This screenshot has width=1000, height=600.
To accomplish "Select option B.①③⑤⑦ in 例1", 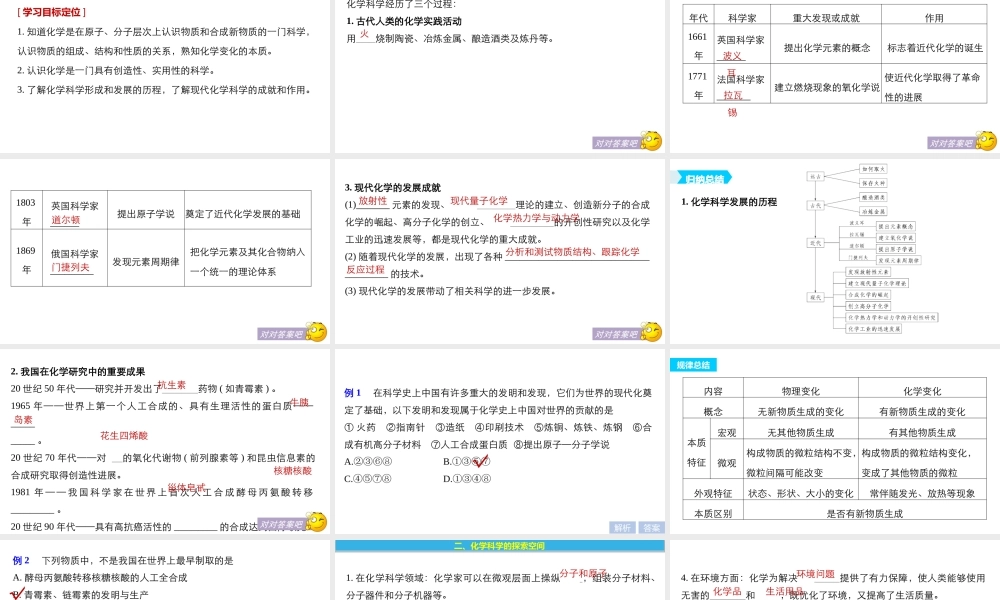I will [467, 461].
